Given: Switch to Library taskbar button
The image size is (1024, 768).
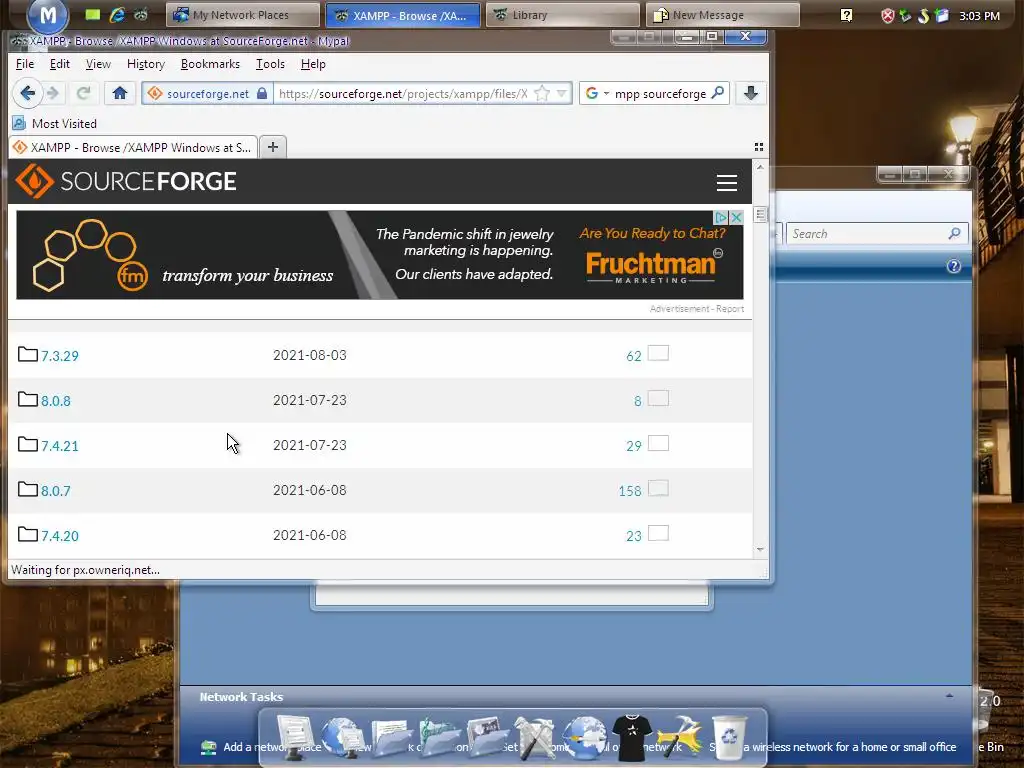Looking at the screenshot, I should pyautogui.click(x=562, y=15).
